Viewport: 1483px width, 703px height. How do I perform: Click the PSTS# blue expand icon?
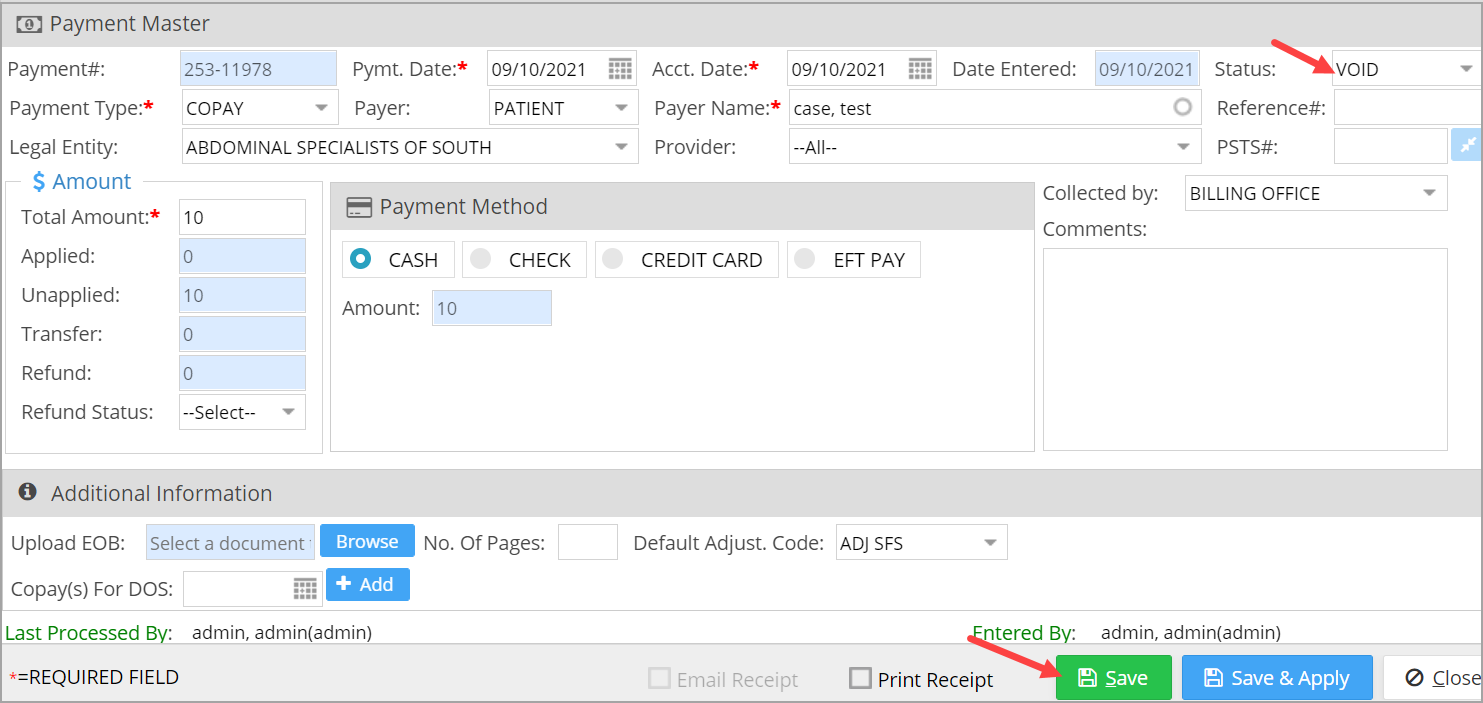click(x=1467, y=146)
